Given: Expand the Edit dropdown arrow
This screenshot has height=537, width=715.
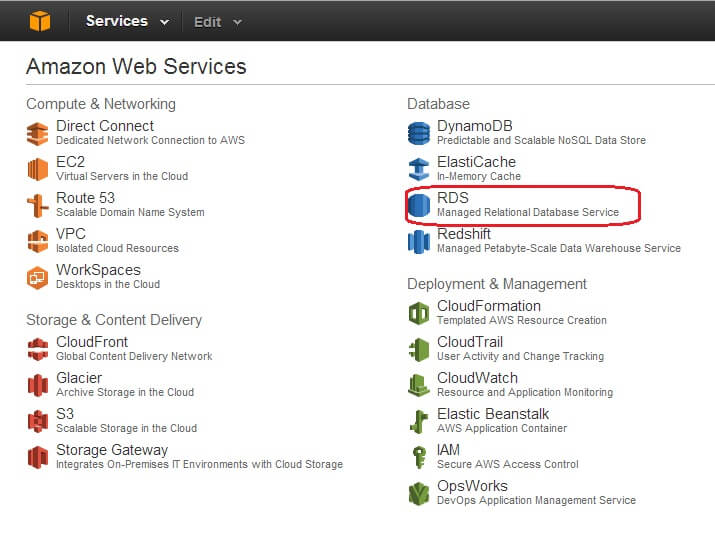Looking at the screenshot, I should point(237,22).
